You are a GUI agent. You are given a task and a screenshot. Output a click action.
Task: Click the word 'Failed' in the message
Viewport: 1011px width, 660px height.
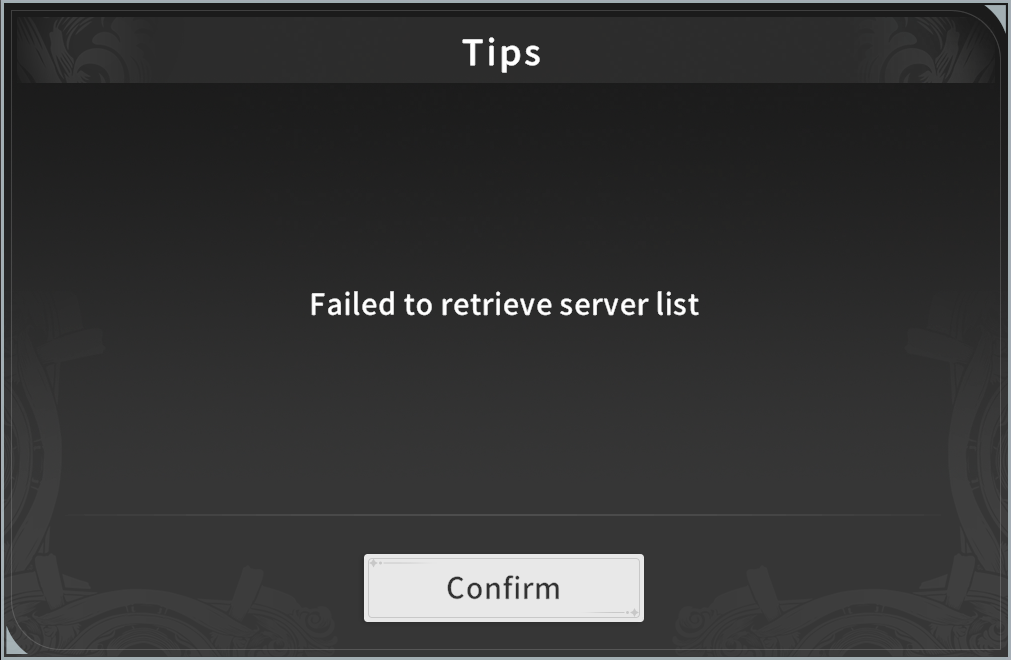coord(352,304)
